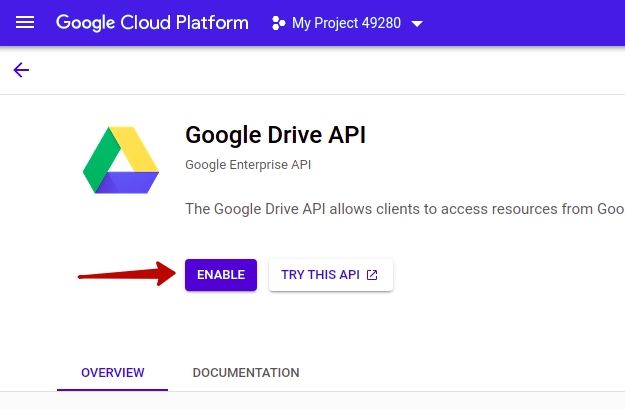Expand the My Project 49280 dropdown arrow
This screenshot has width=625, height=409.
coord(417,24)
